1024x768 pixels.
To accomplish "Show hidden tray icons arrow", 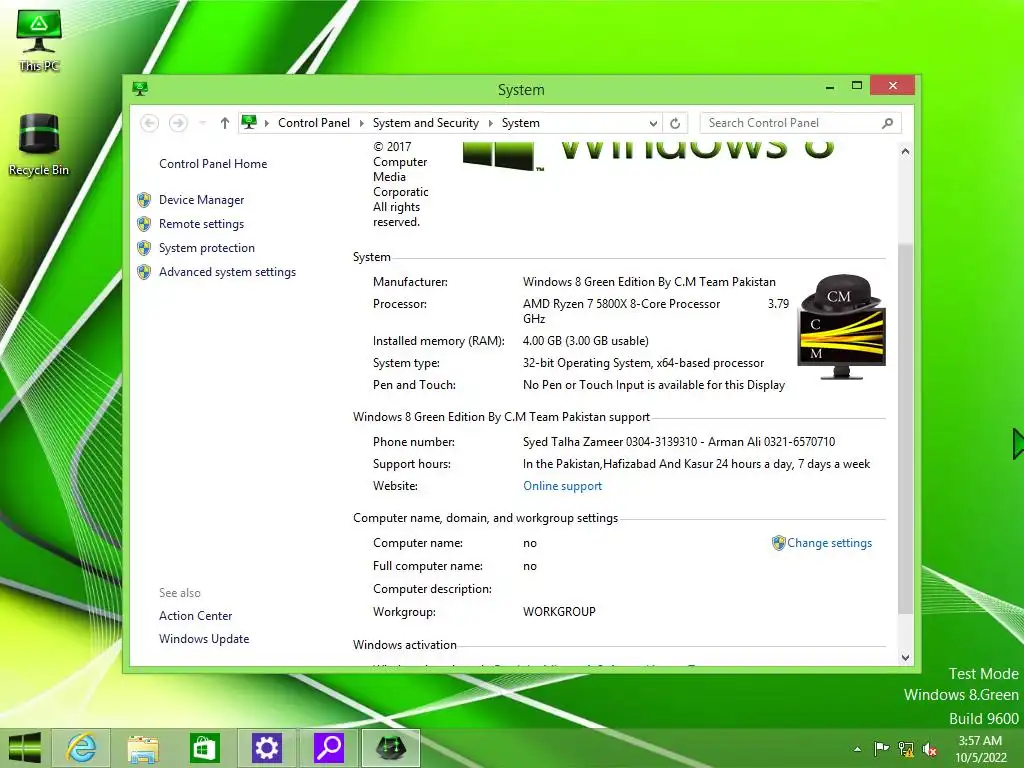I will click(x=857, y=749).
